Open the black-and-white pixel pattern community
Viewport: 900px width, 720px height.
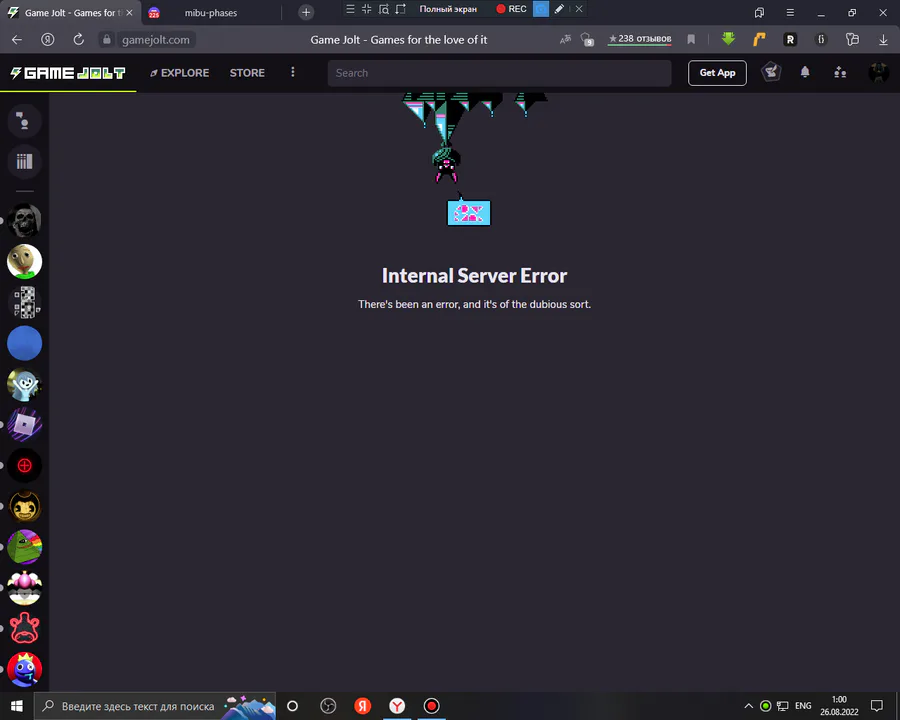(x=25, y=302)
